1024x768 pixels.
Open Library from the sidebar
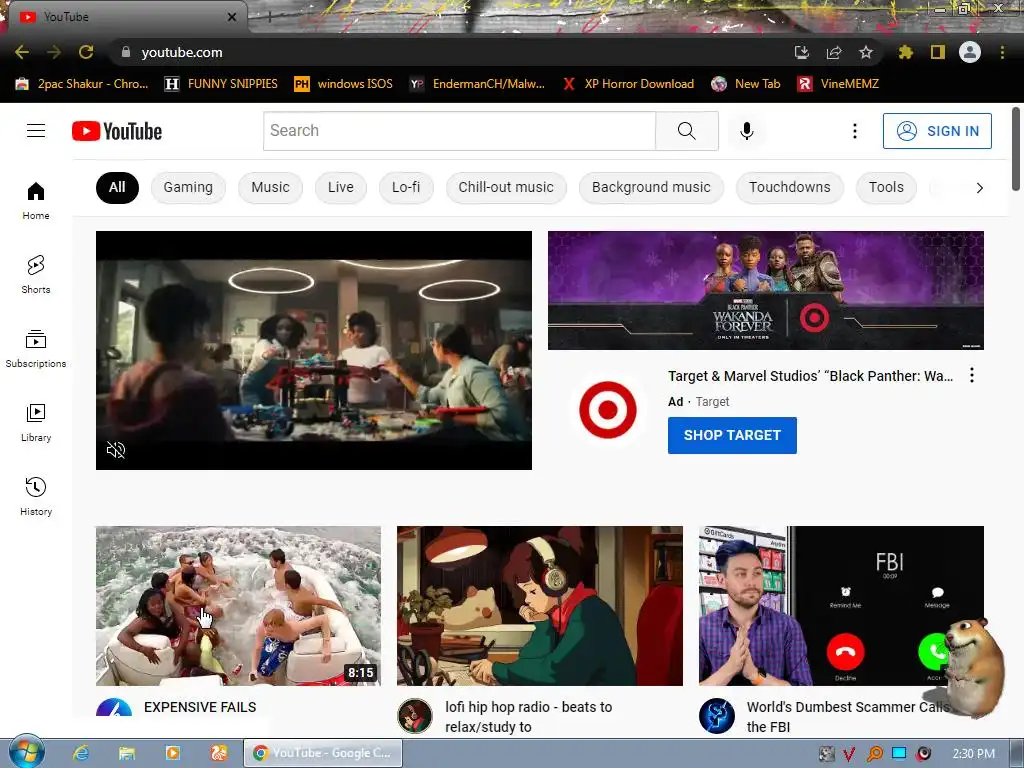[36, 423]
